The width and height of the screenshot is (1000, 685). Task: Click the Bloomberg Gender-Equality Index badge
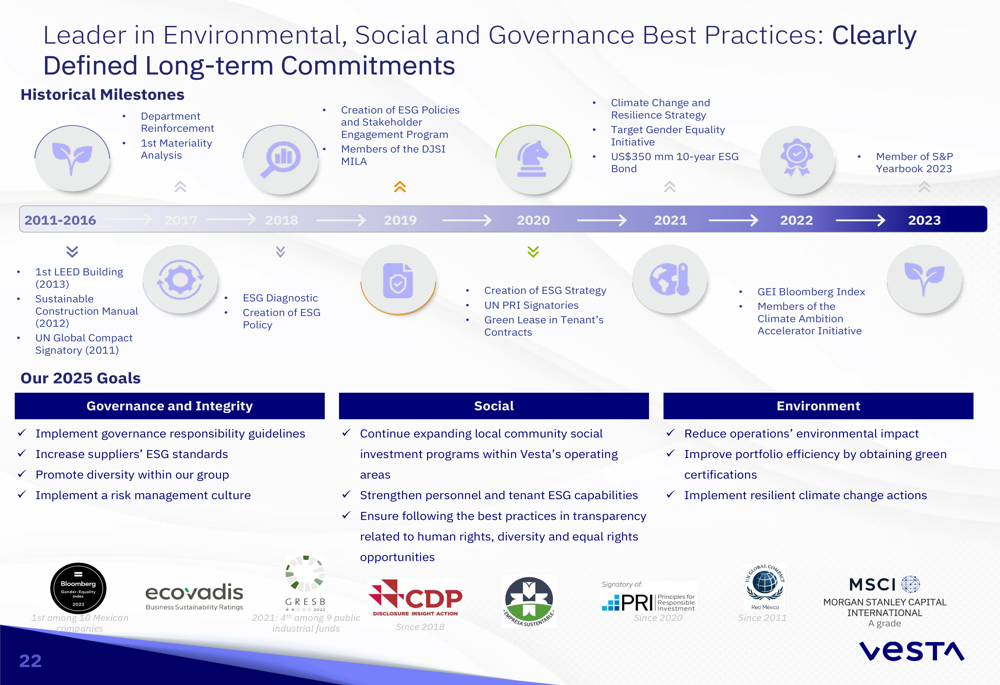(x=78, y=588)
